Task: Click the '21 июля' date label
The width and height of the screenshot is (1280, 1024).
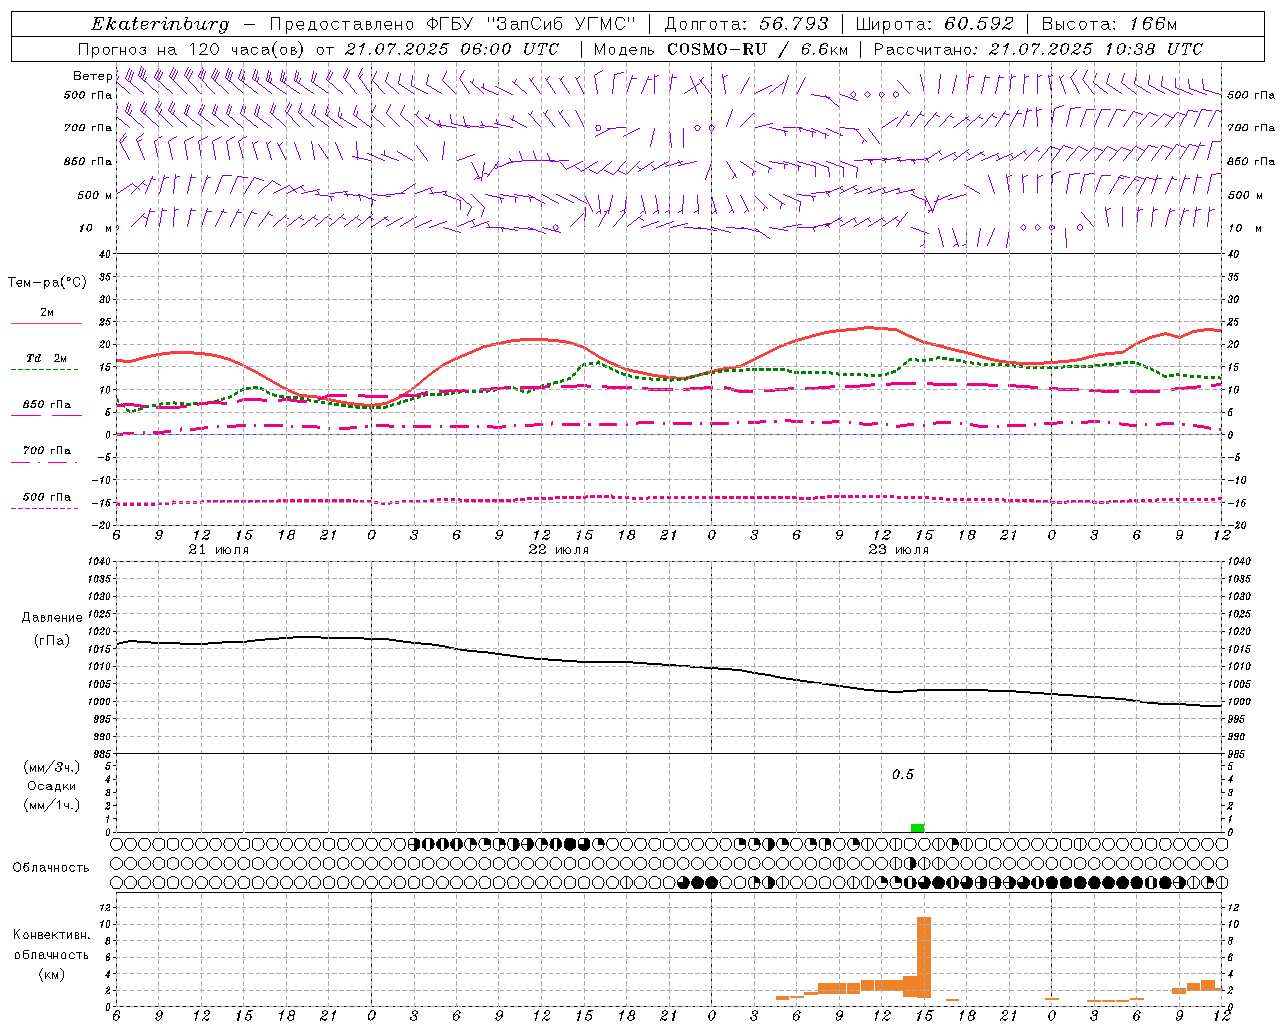Action: click(219, 550)
